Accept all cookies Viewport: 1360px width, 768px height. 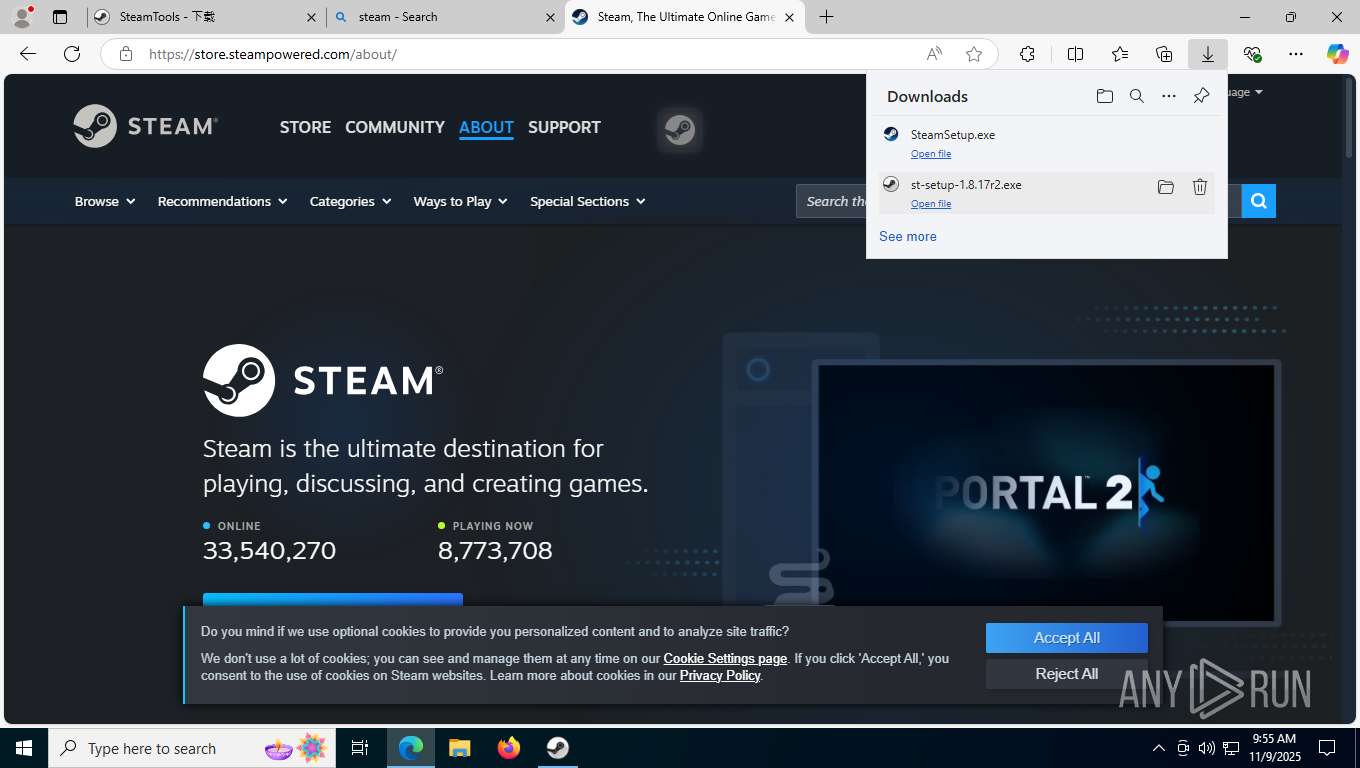tap(1066, 638)
